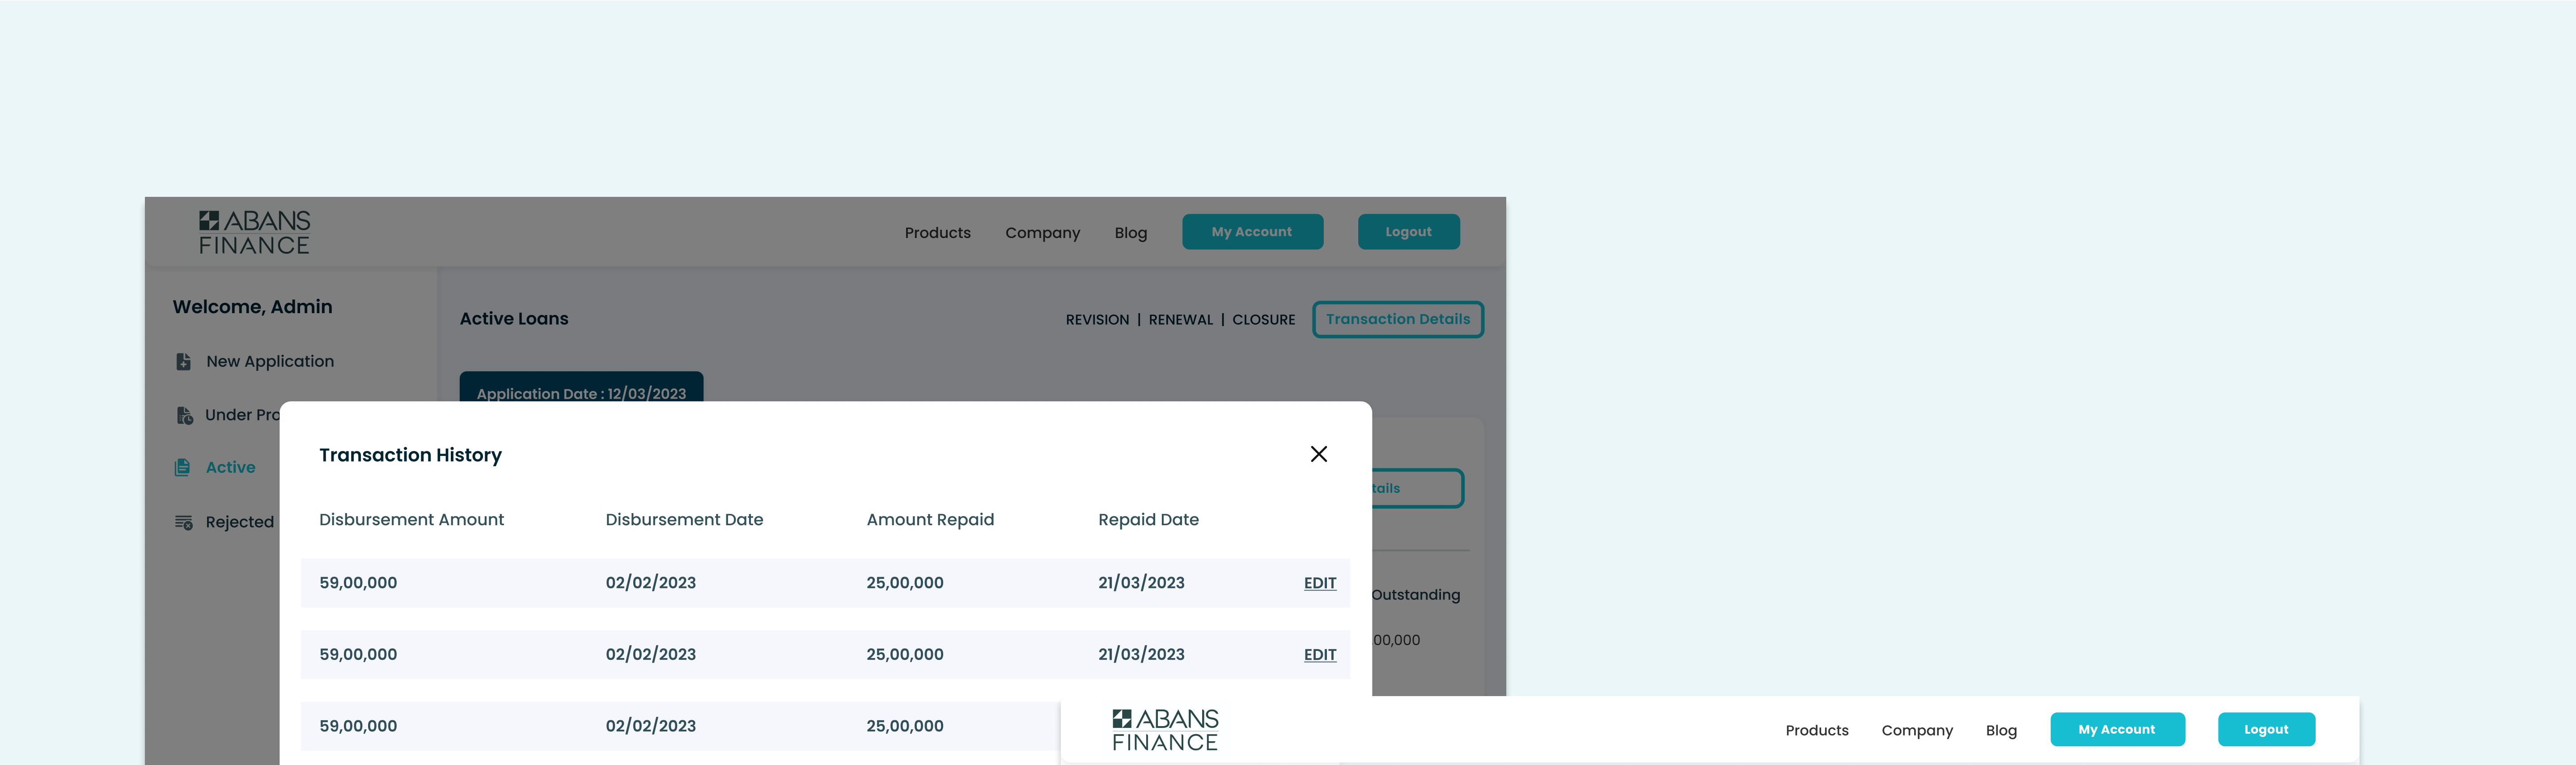Open the Transaction Details button
The height and width of the screenshot is (765, 2576).
pos(1397,319)
